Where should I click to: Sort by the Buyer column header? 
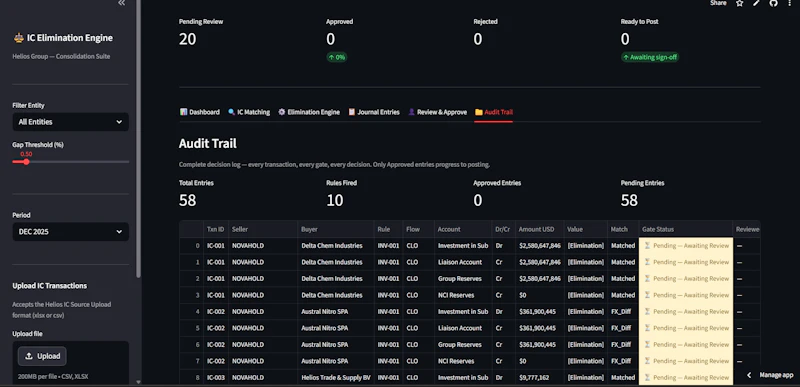click(x=336, y=229)
